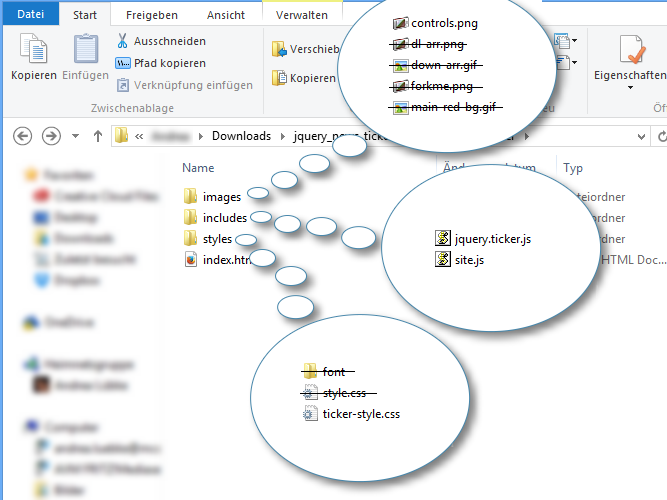Open the Freigeben ribbon tab
This screenshot has height=500, width=667.
tap(152, 15)
